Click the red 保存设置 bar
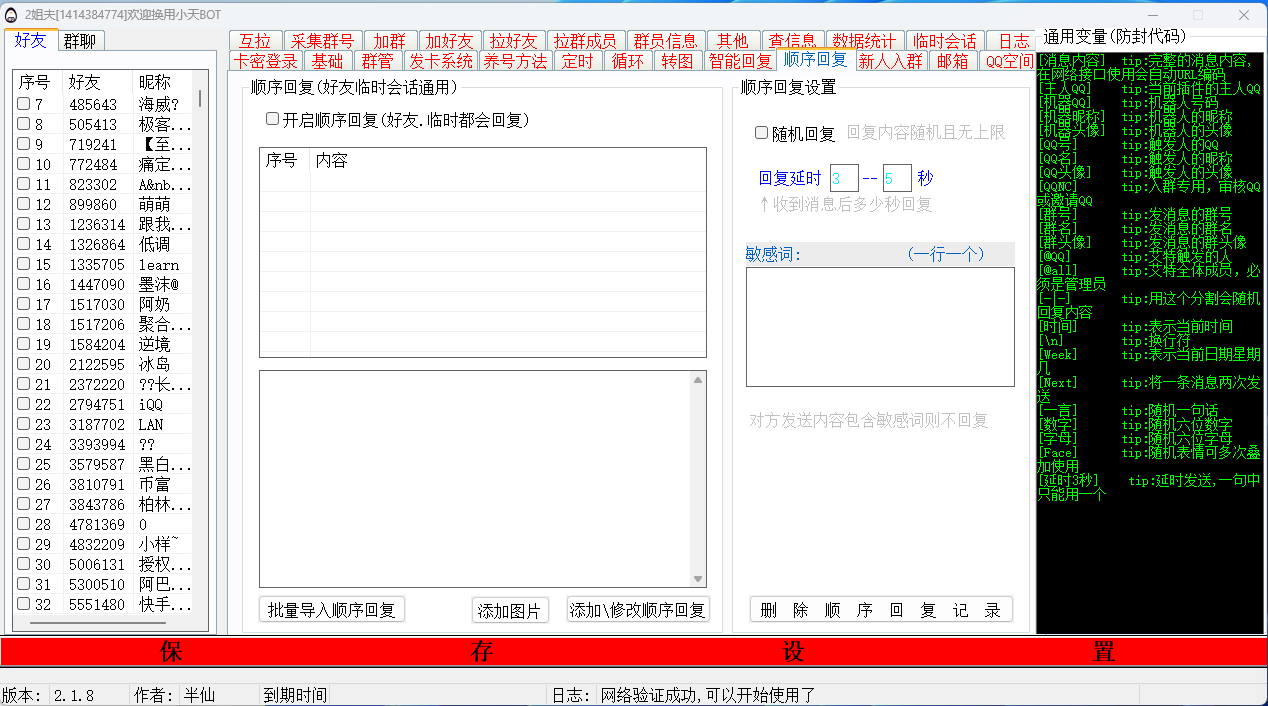The height and width of the screenshot is (706, 1268). coord(634,652)
